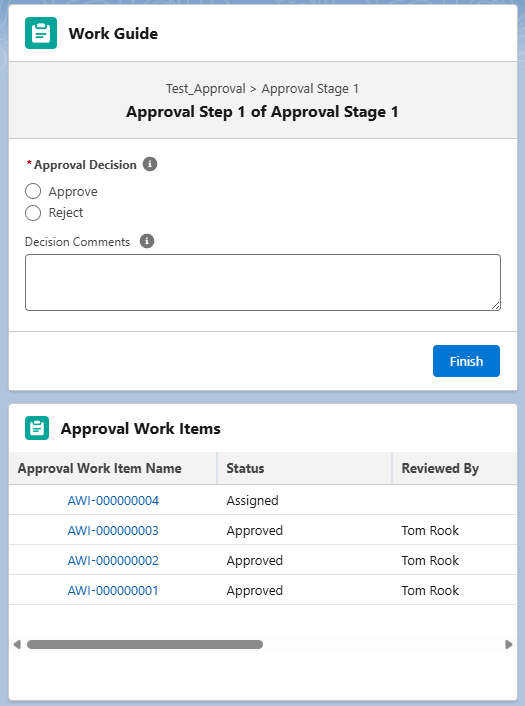Click the right scroll arrow in the table

tap(509, 644)
